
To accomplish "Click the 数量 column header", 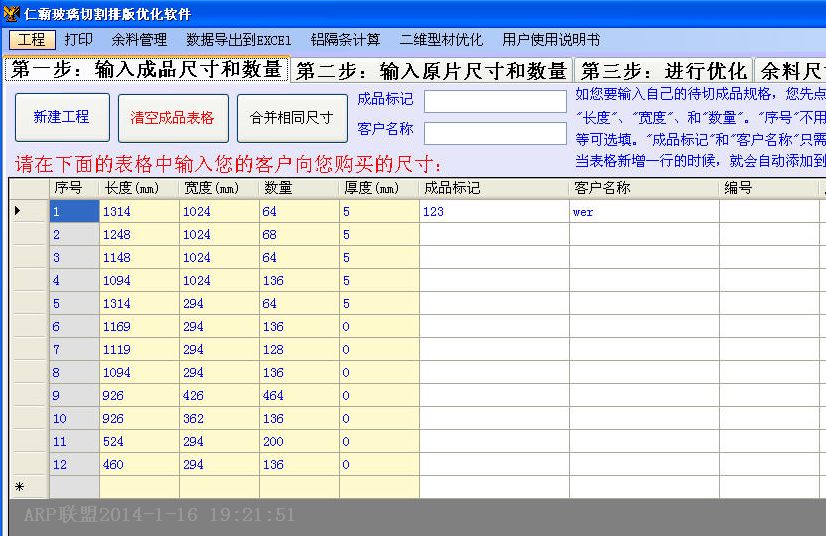I will tap(299, 188).
